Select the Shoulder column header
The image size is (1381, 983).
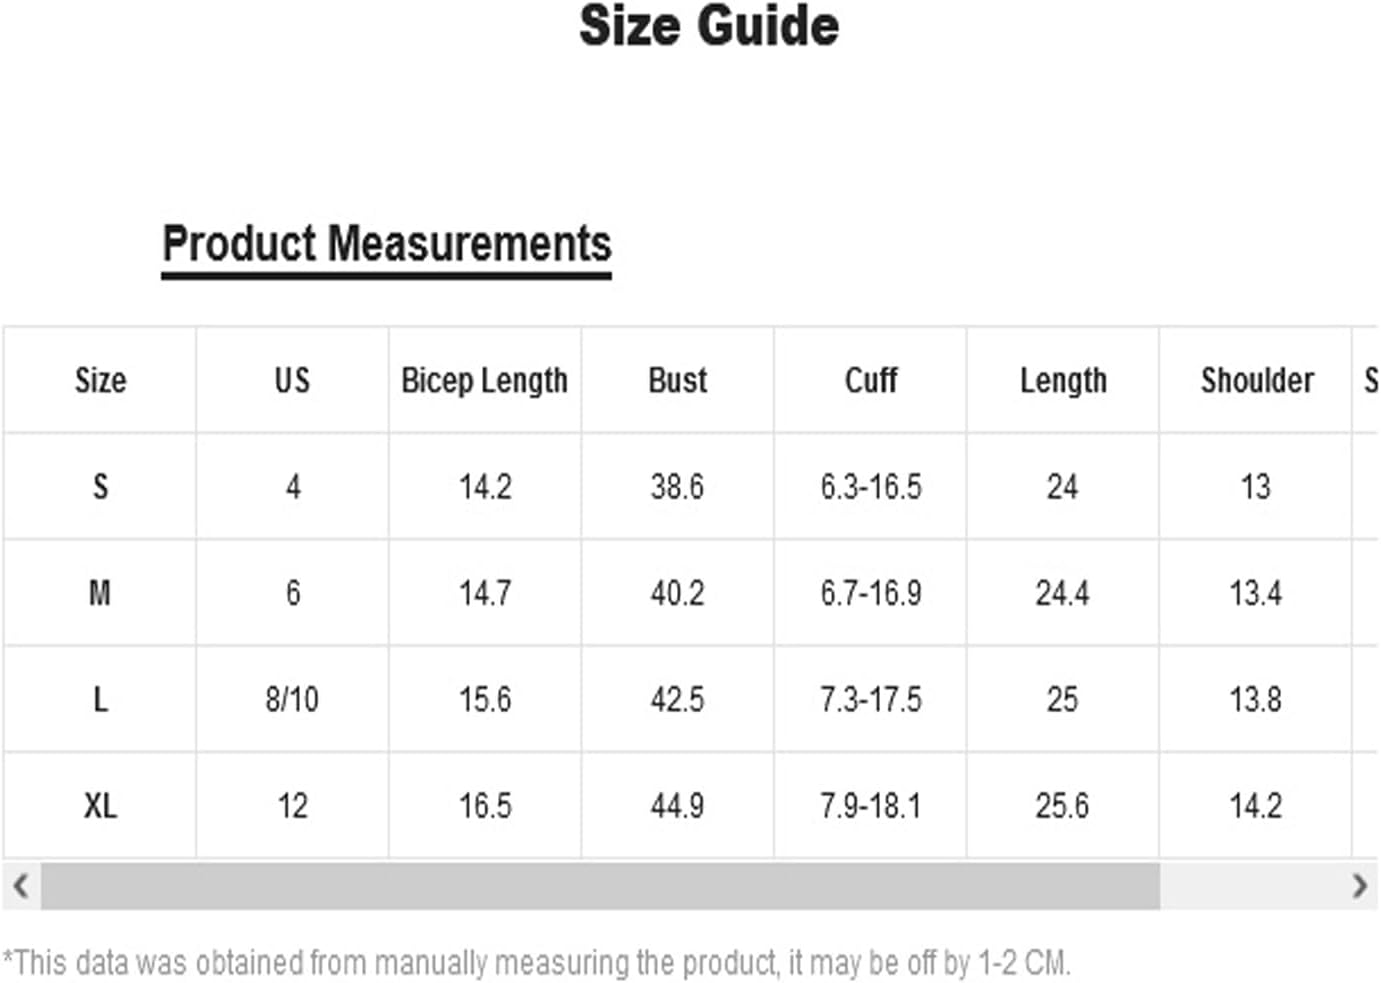(x=1256, y=380)
